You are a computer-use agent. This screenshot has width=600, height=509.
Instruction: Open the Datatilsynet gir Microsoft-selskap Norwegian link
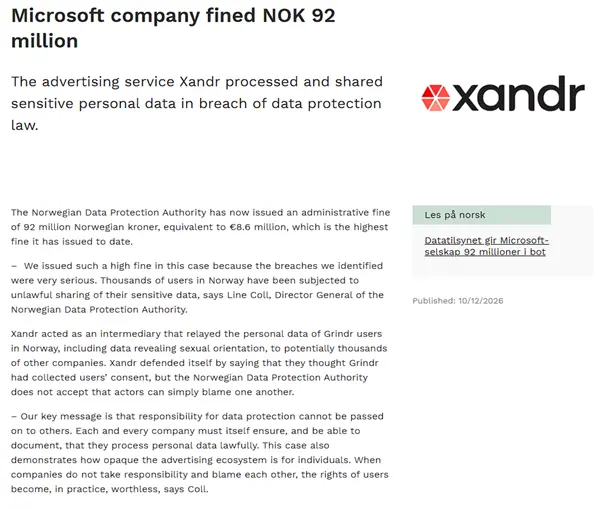486,246
